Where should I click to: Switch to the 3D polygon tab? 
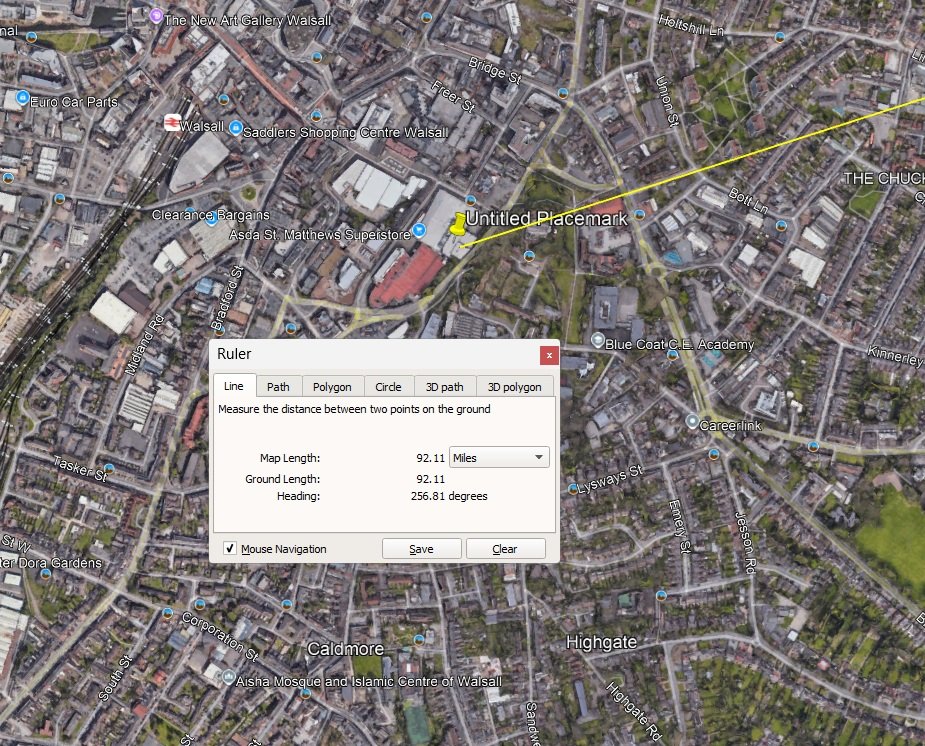coord(514,387)
